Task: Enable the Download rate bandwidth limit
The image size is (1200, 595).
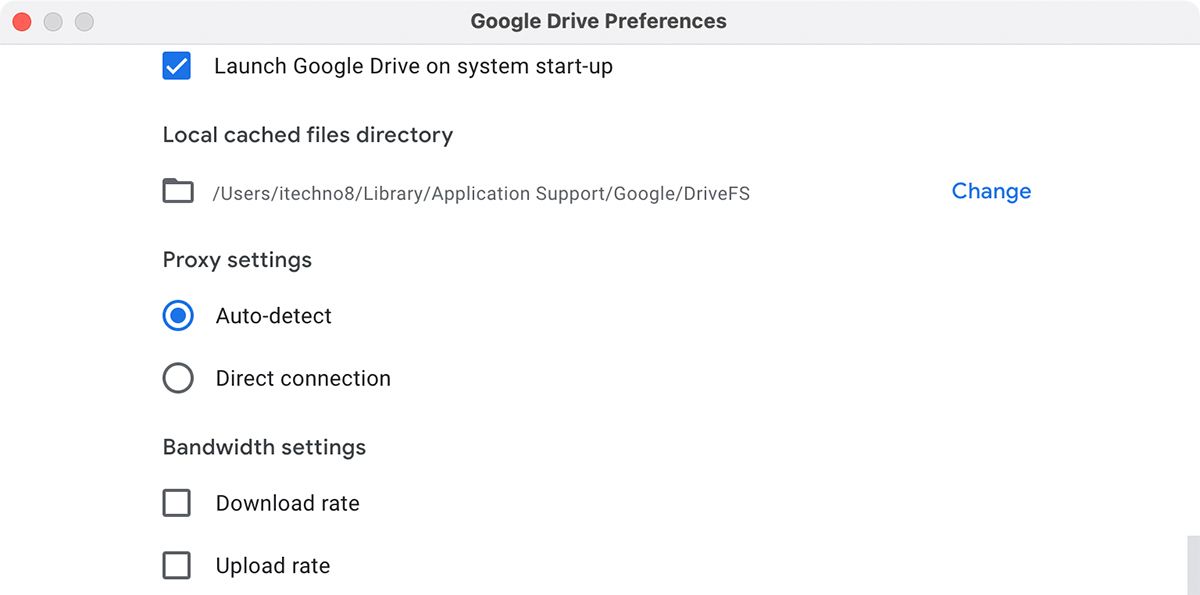Action: 176,503
